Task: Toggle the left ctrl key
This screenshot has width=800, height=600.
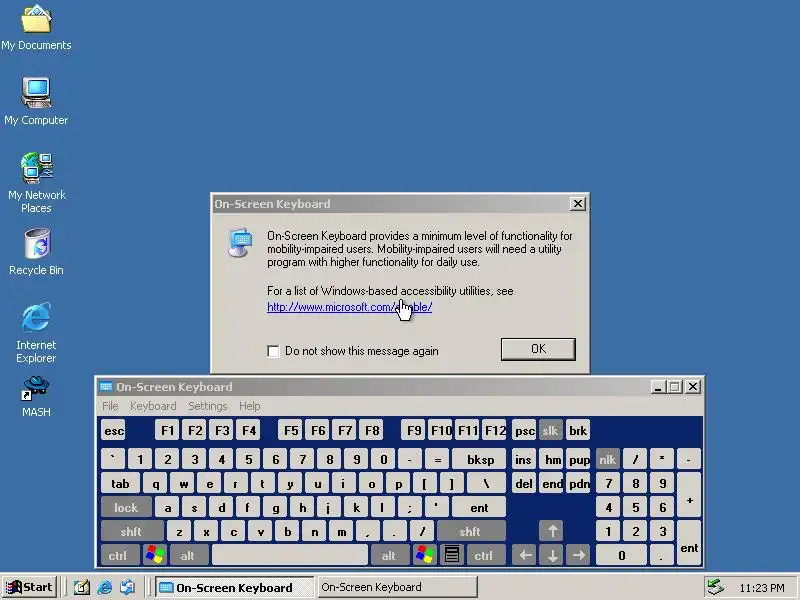Action: point(118,555)
